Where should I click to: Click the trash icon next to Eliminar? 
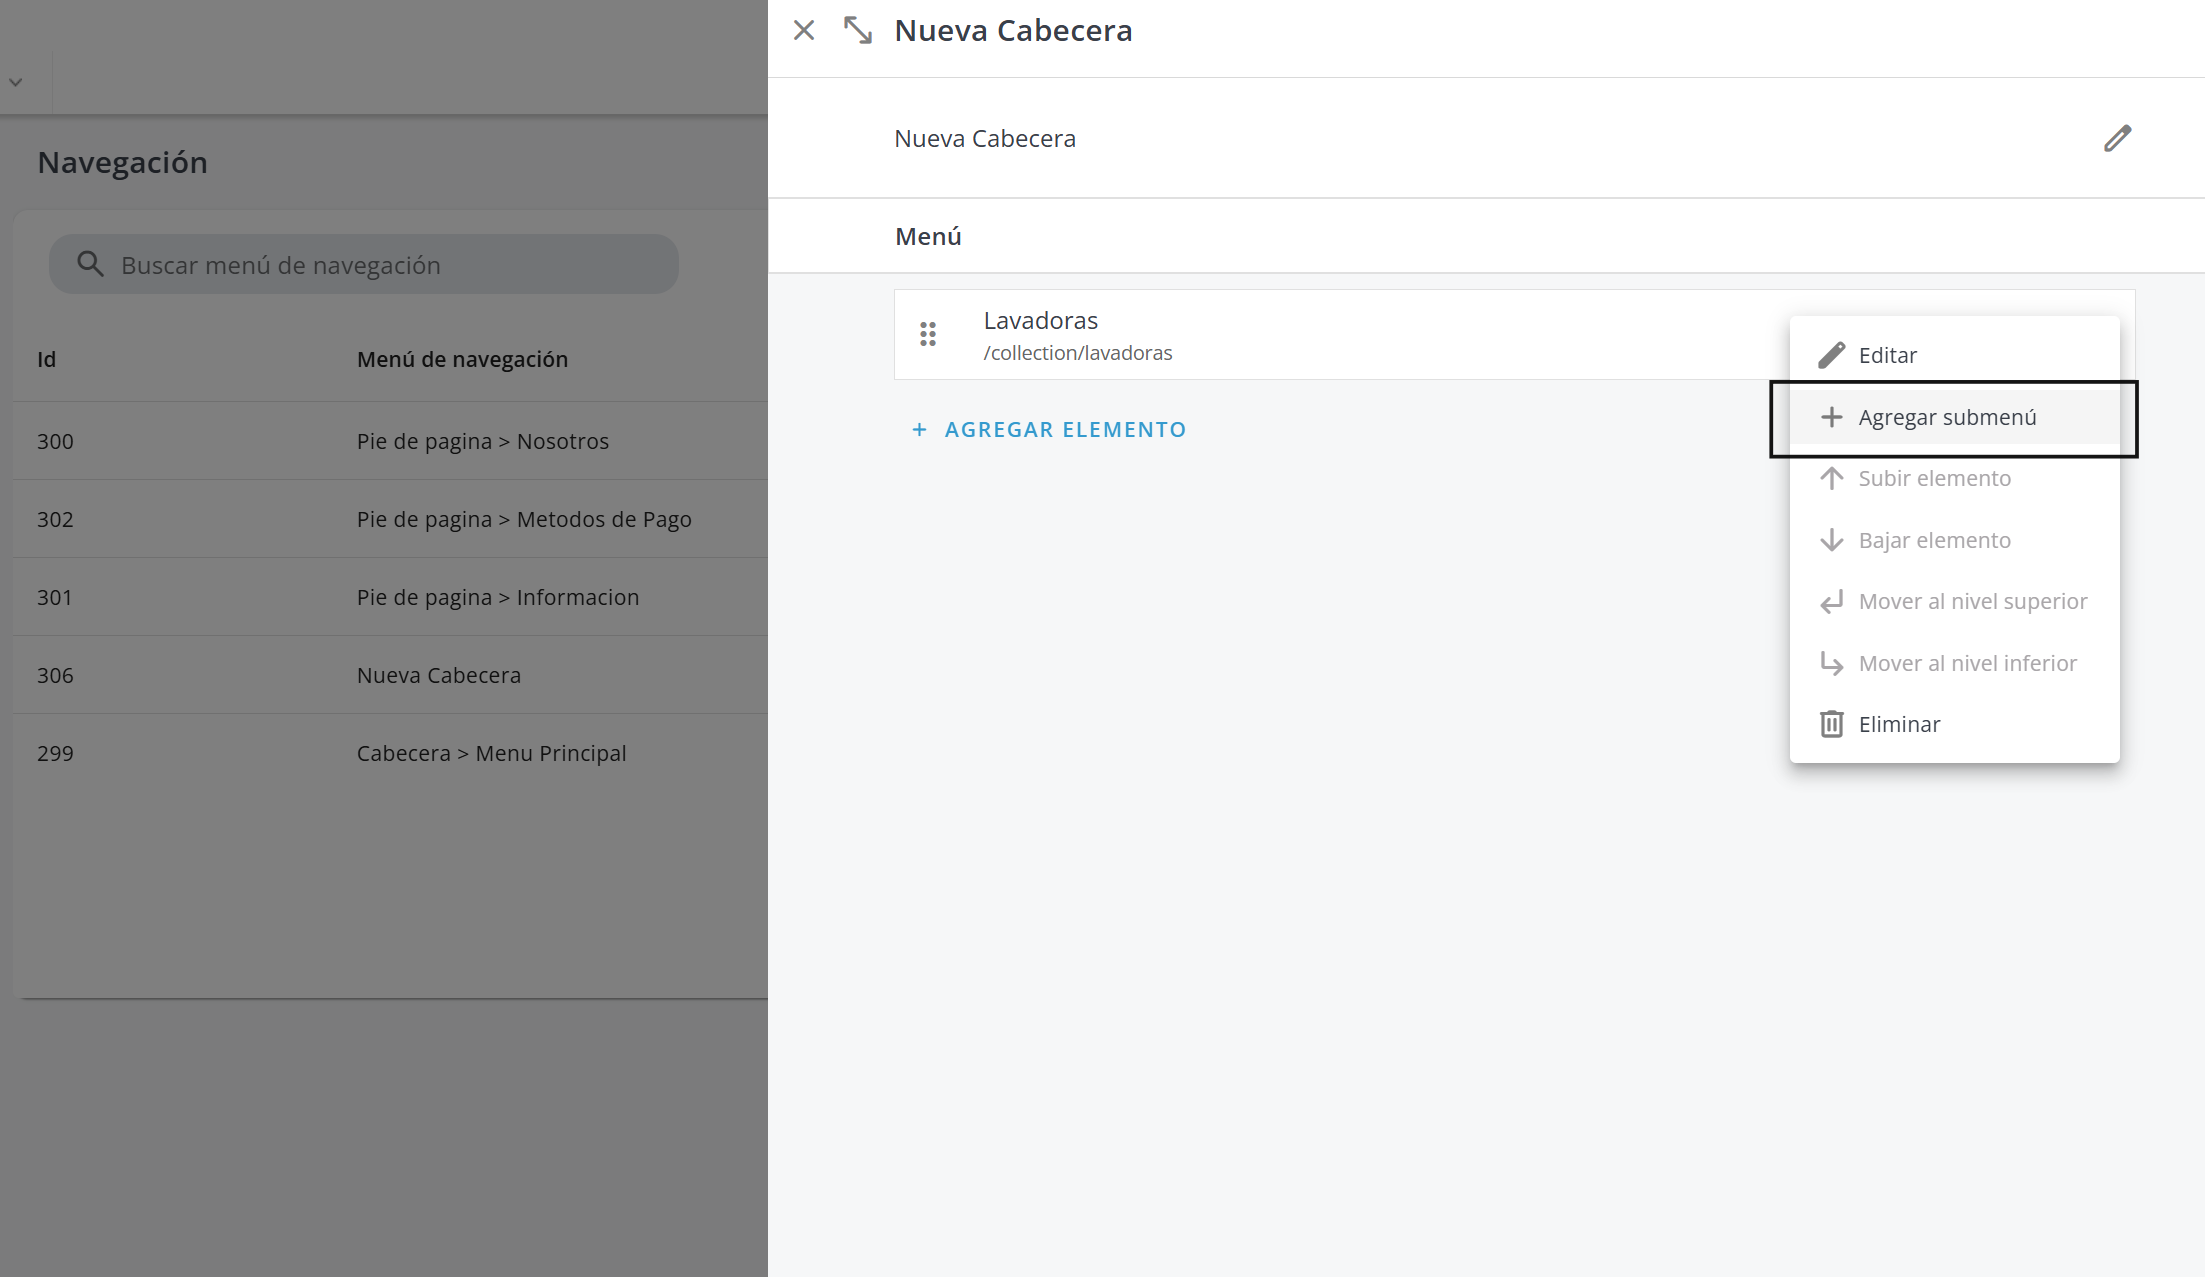click(1831, 724)
